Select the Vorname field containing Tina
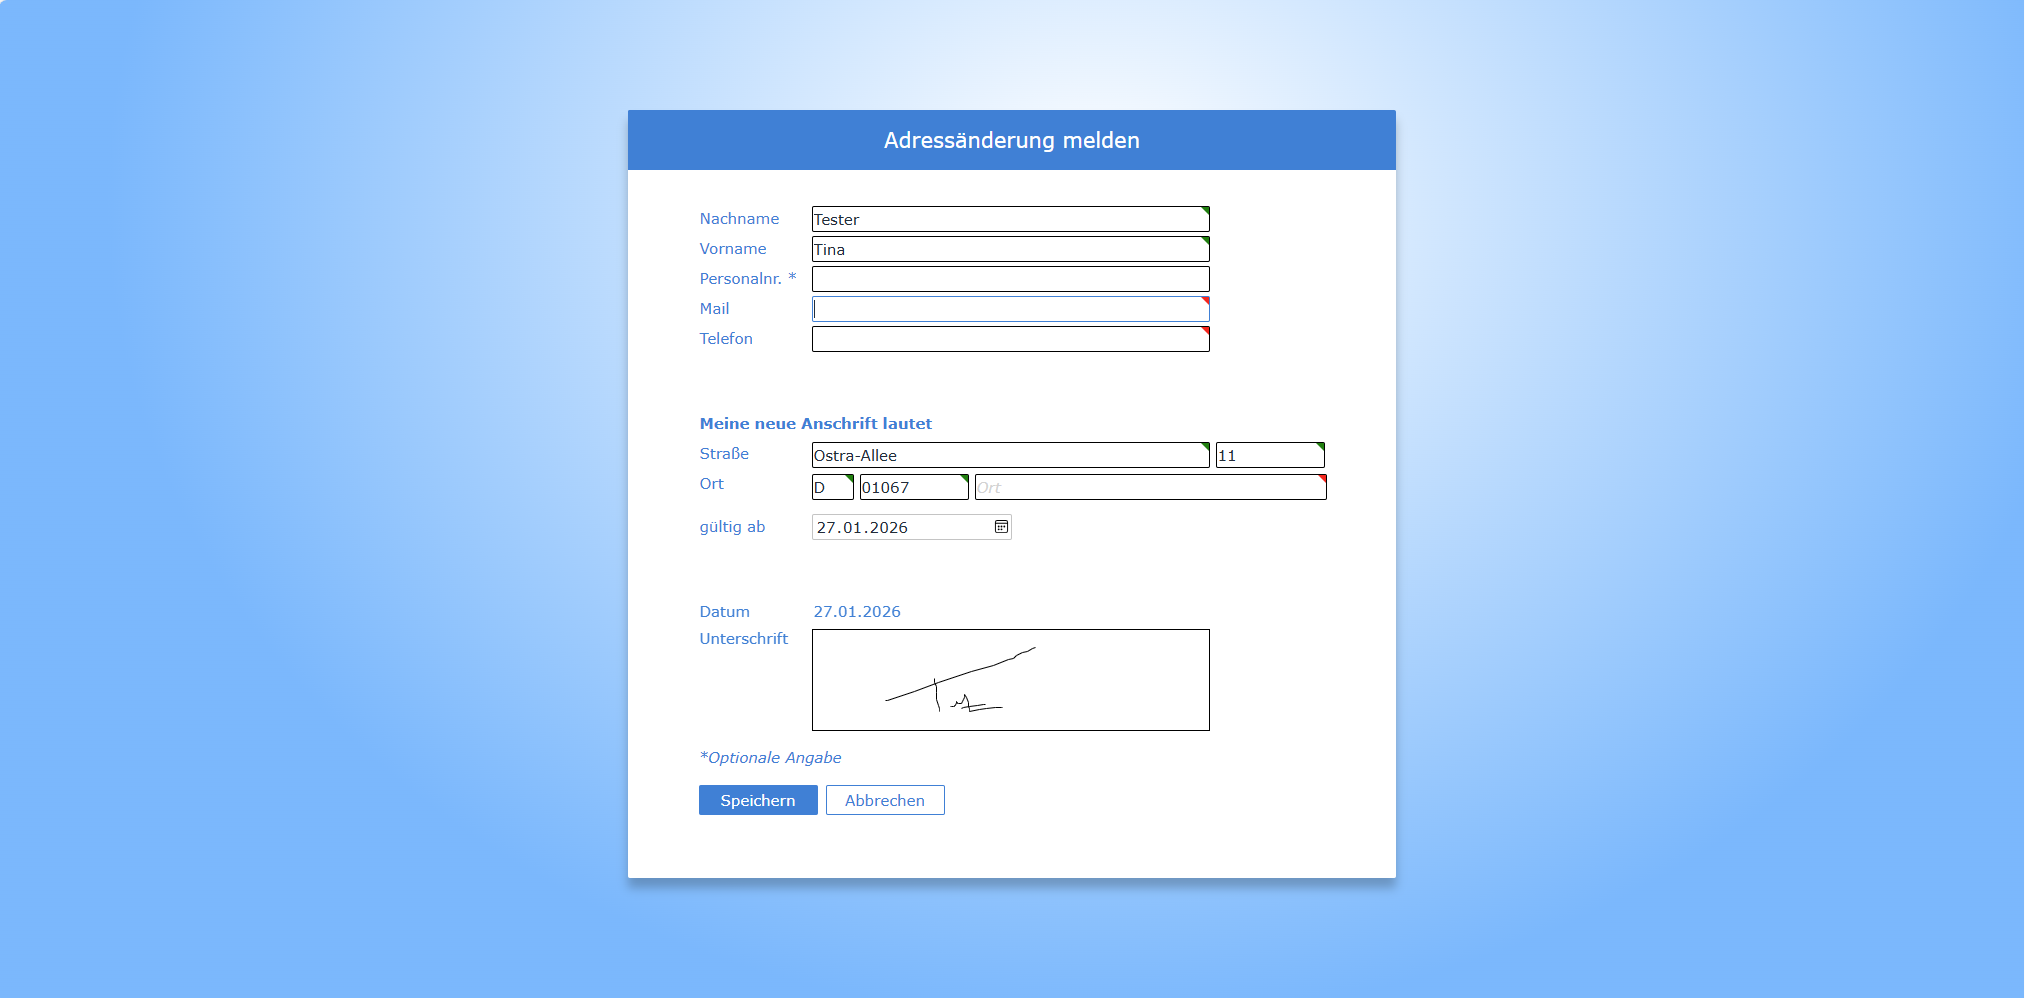This screenshot has width=2025, height=998. [1010, 249]
